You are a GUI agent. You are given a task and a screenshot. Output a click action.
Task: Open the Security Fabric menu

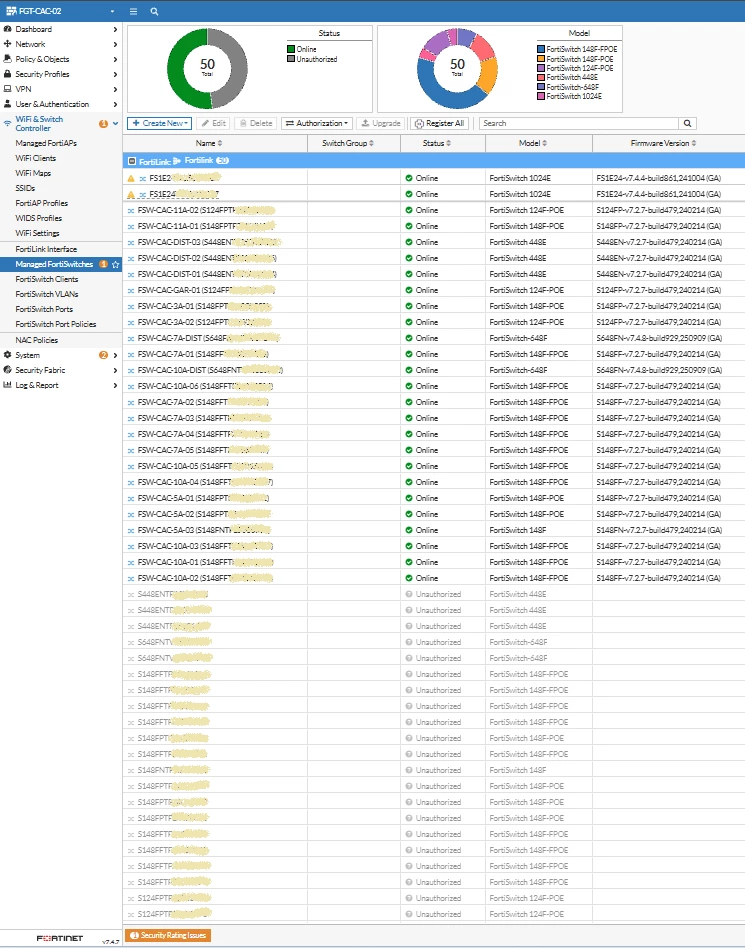(x=61, y=370)
